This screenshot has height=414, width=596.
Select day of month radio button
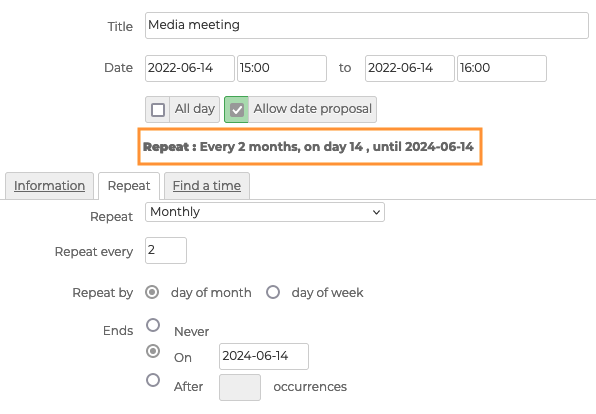click(x=152, y=292)
